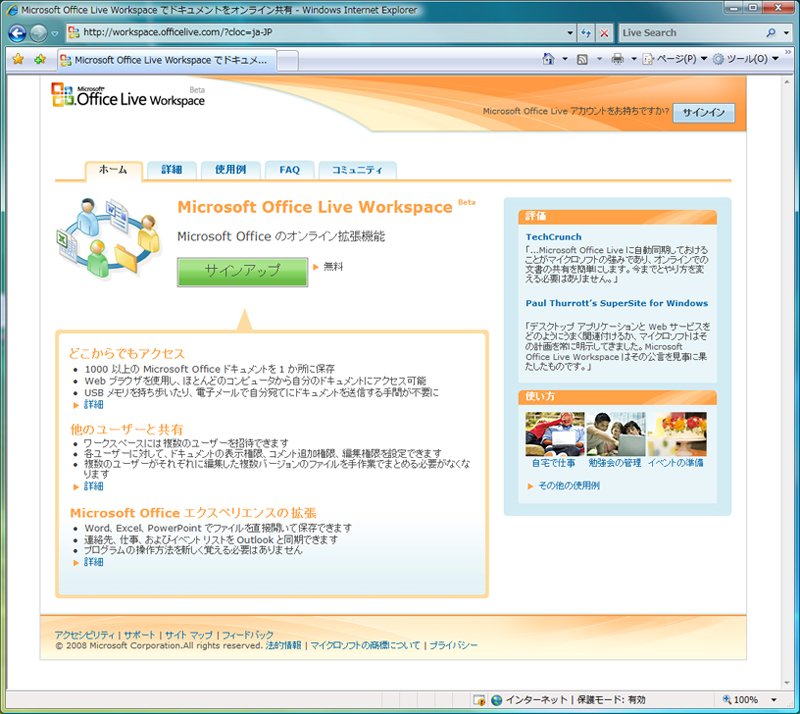Click the people sharing documents illustration
The image size is (800, 714).
[109, 237]
